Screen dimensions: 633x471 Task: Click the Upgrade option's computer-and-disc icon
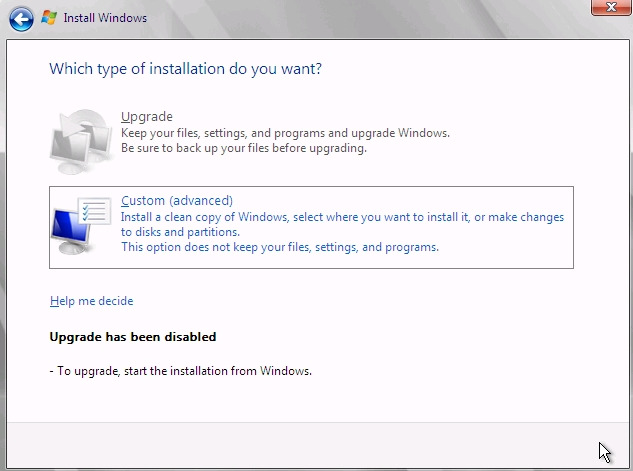pos(81,141)
